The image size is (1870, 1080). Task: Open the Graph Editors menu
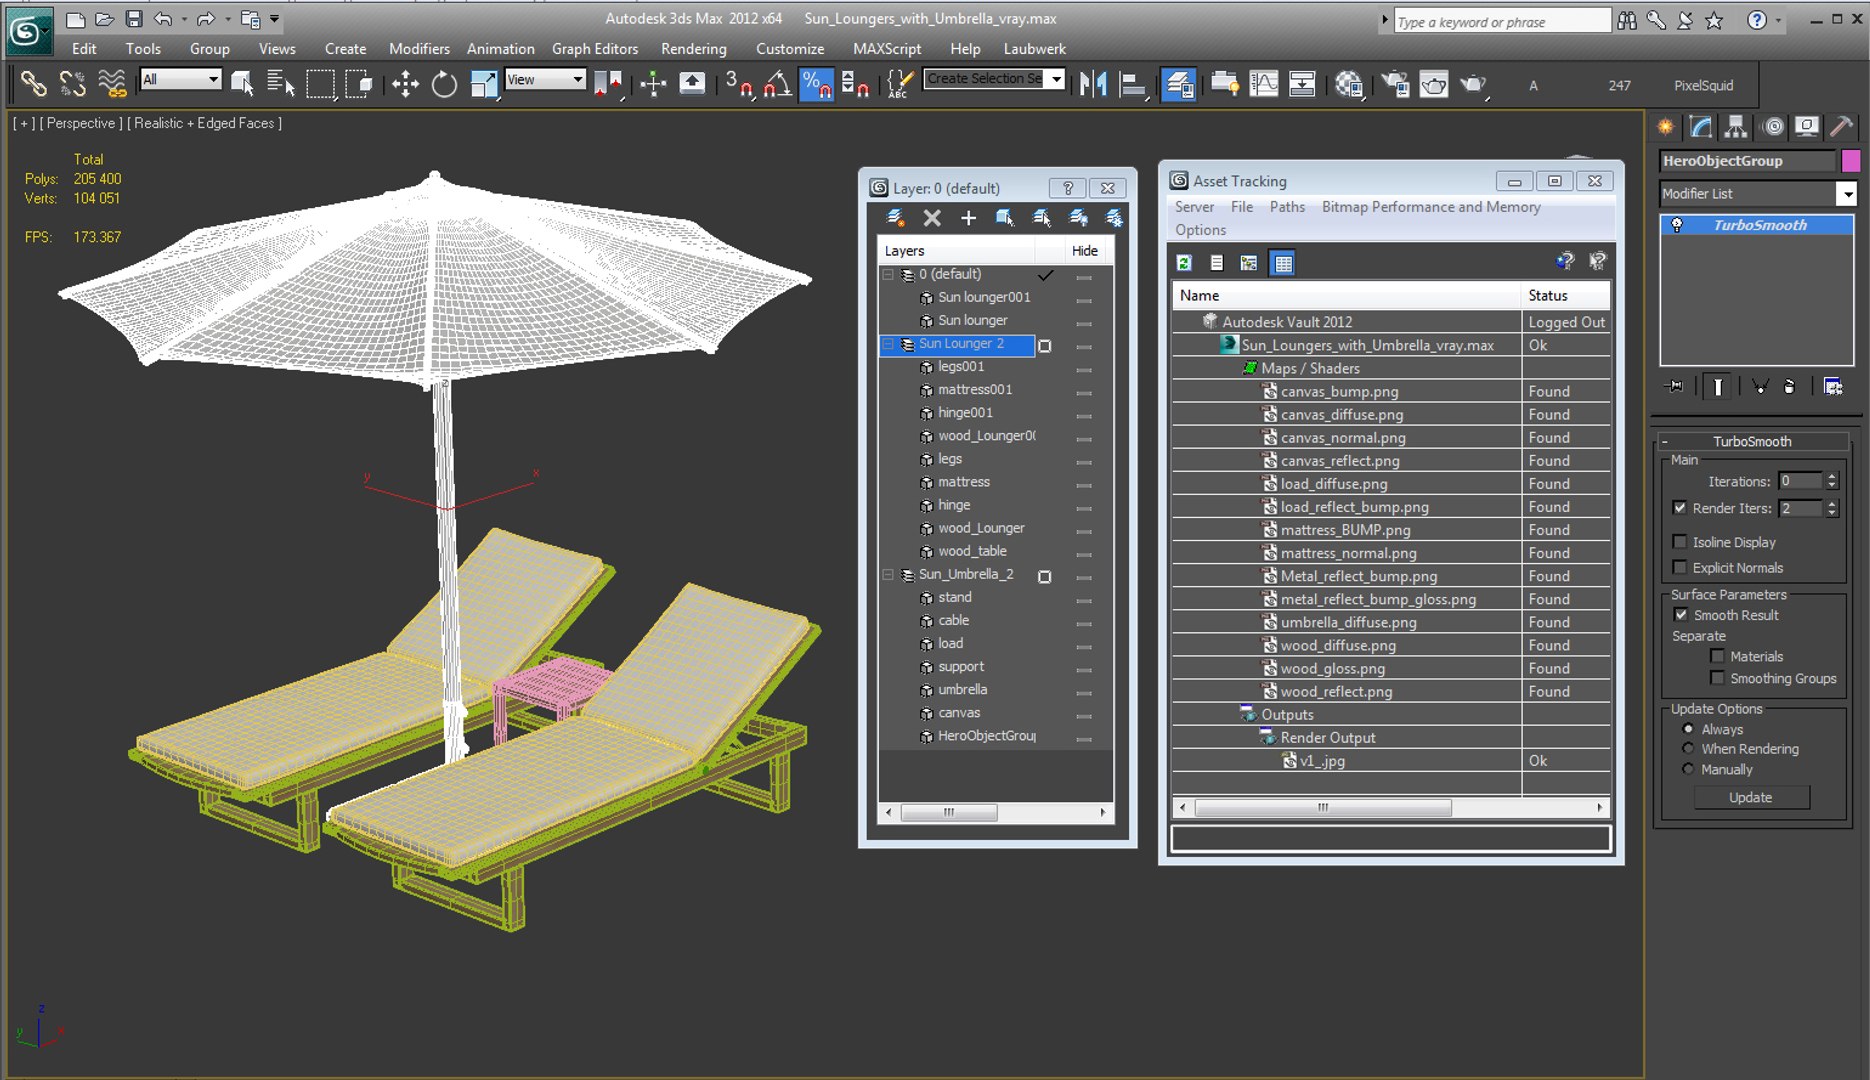(x=595, y=49)
